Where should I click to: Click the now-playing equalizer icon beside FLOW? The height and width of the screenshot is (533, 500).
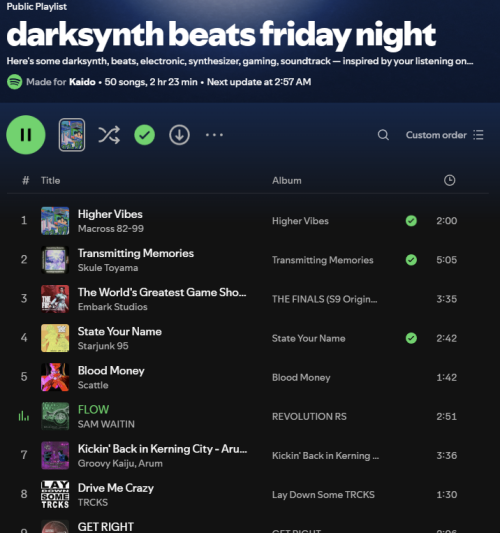tap(24, 416)
